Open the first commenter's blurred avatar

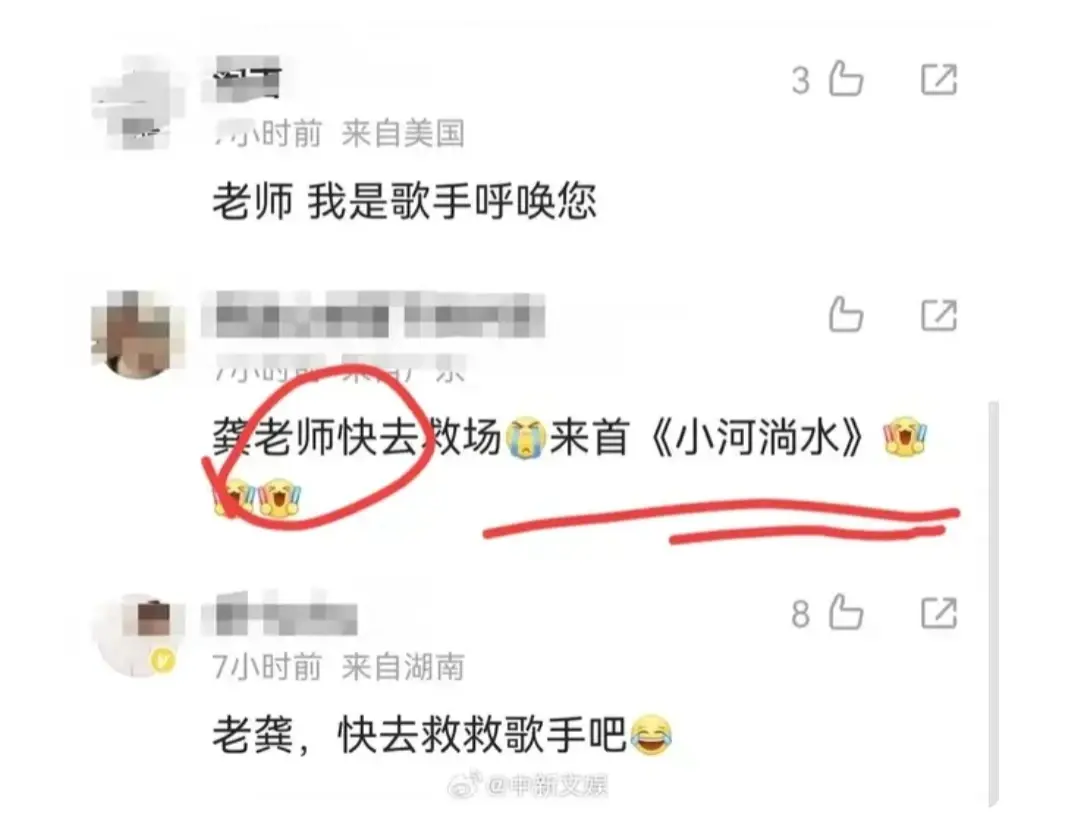coord(134,103)
